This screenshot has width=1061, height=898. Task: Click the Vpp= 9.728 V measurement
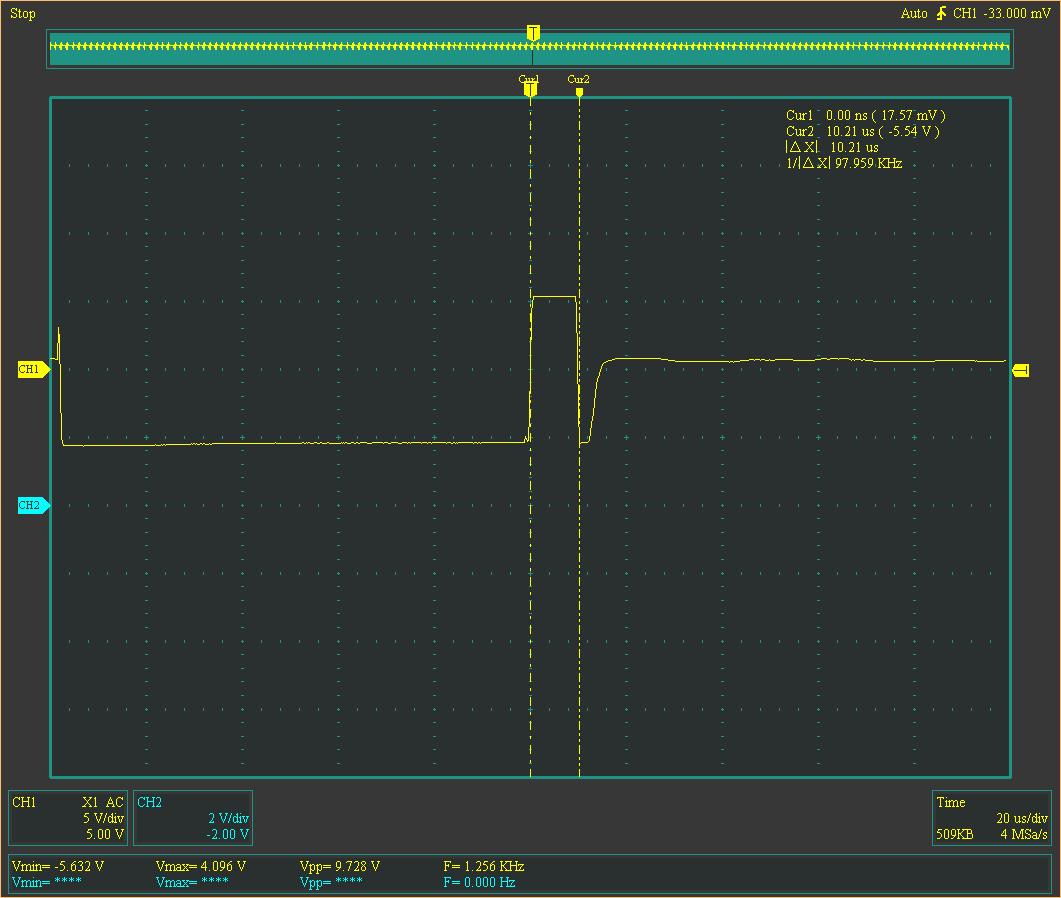[340, 866]
